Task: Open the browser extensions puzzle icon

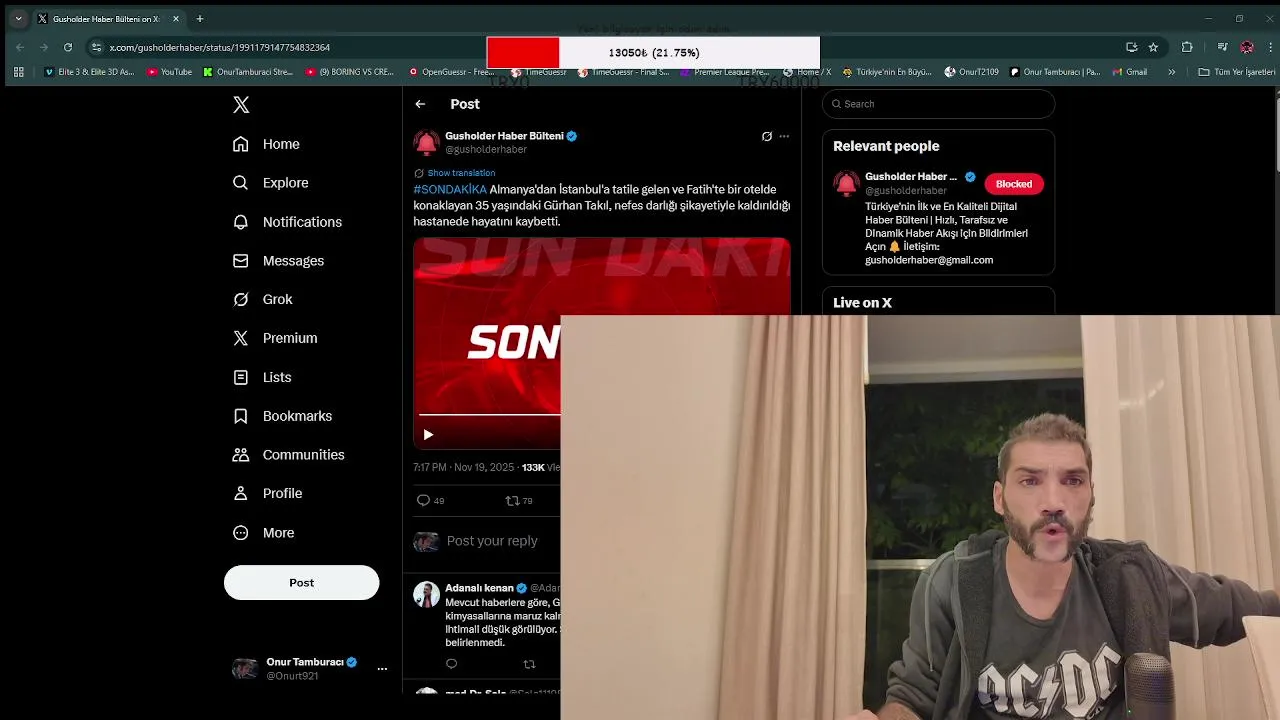Action: (1187, 47)
